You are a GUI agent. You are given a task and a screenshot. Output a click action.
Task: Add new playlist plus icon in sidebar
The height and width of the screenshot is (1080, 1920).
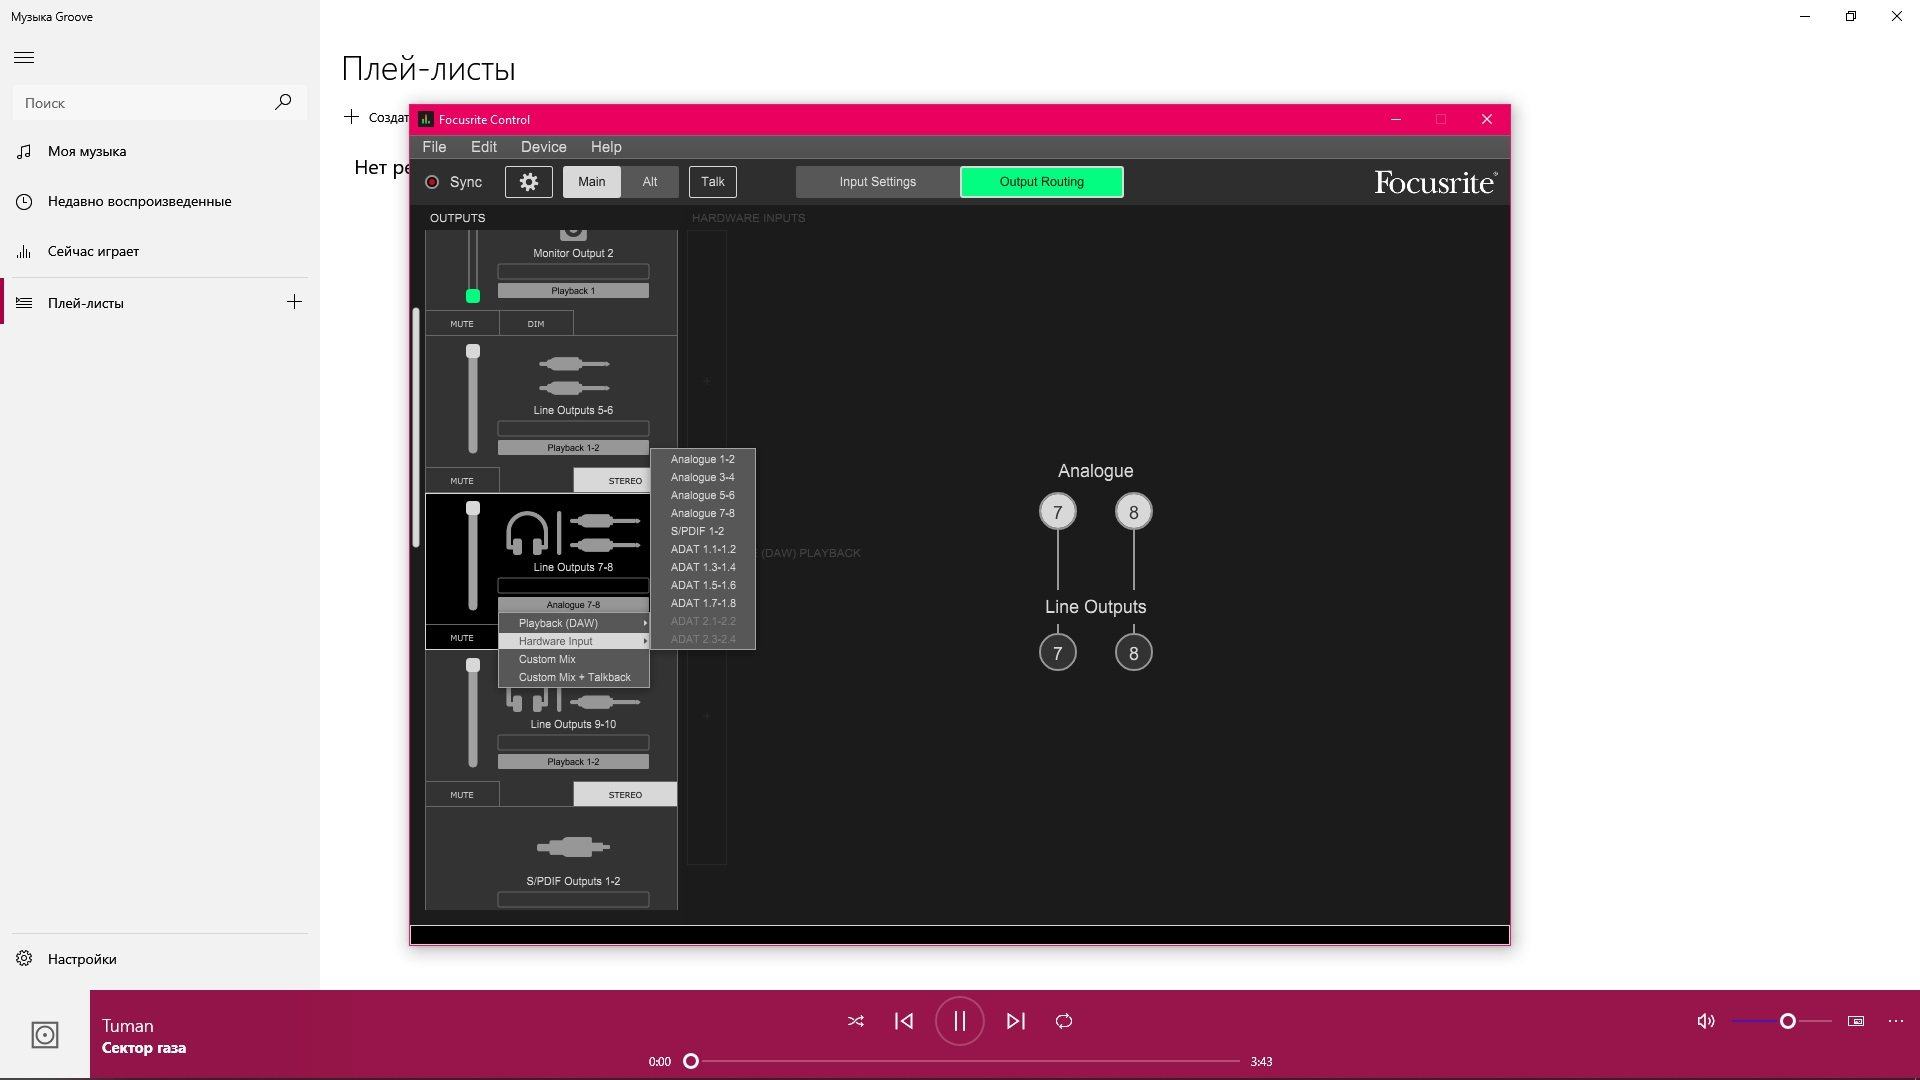[x=294, y=302]
